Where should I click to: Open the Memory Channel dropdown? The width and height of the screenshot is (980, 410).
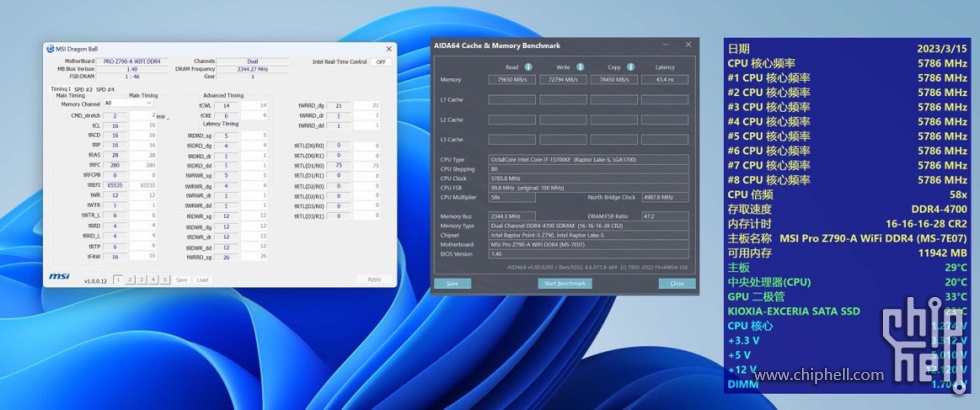click(x=128, y=103)
